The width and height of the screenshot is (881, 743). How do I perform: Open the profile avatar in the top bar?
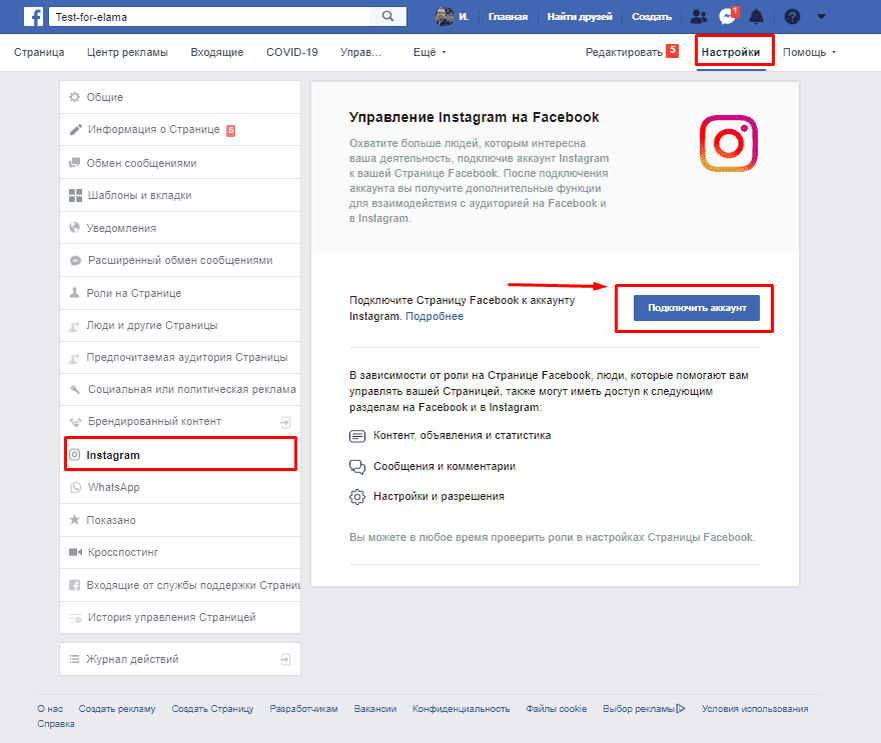(444, 16)
